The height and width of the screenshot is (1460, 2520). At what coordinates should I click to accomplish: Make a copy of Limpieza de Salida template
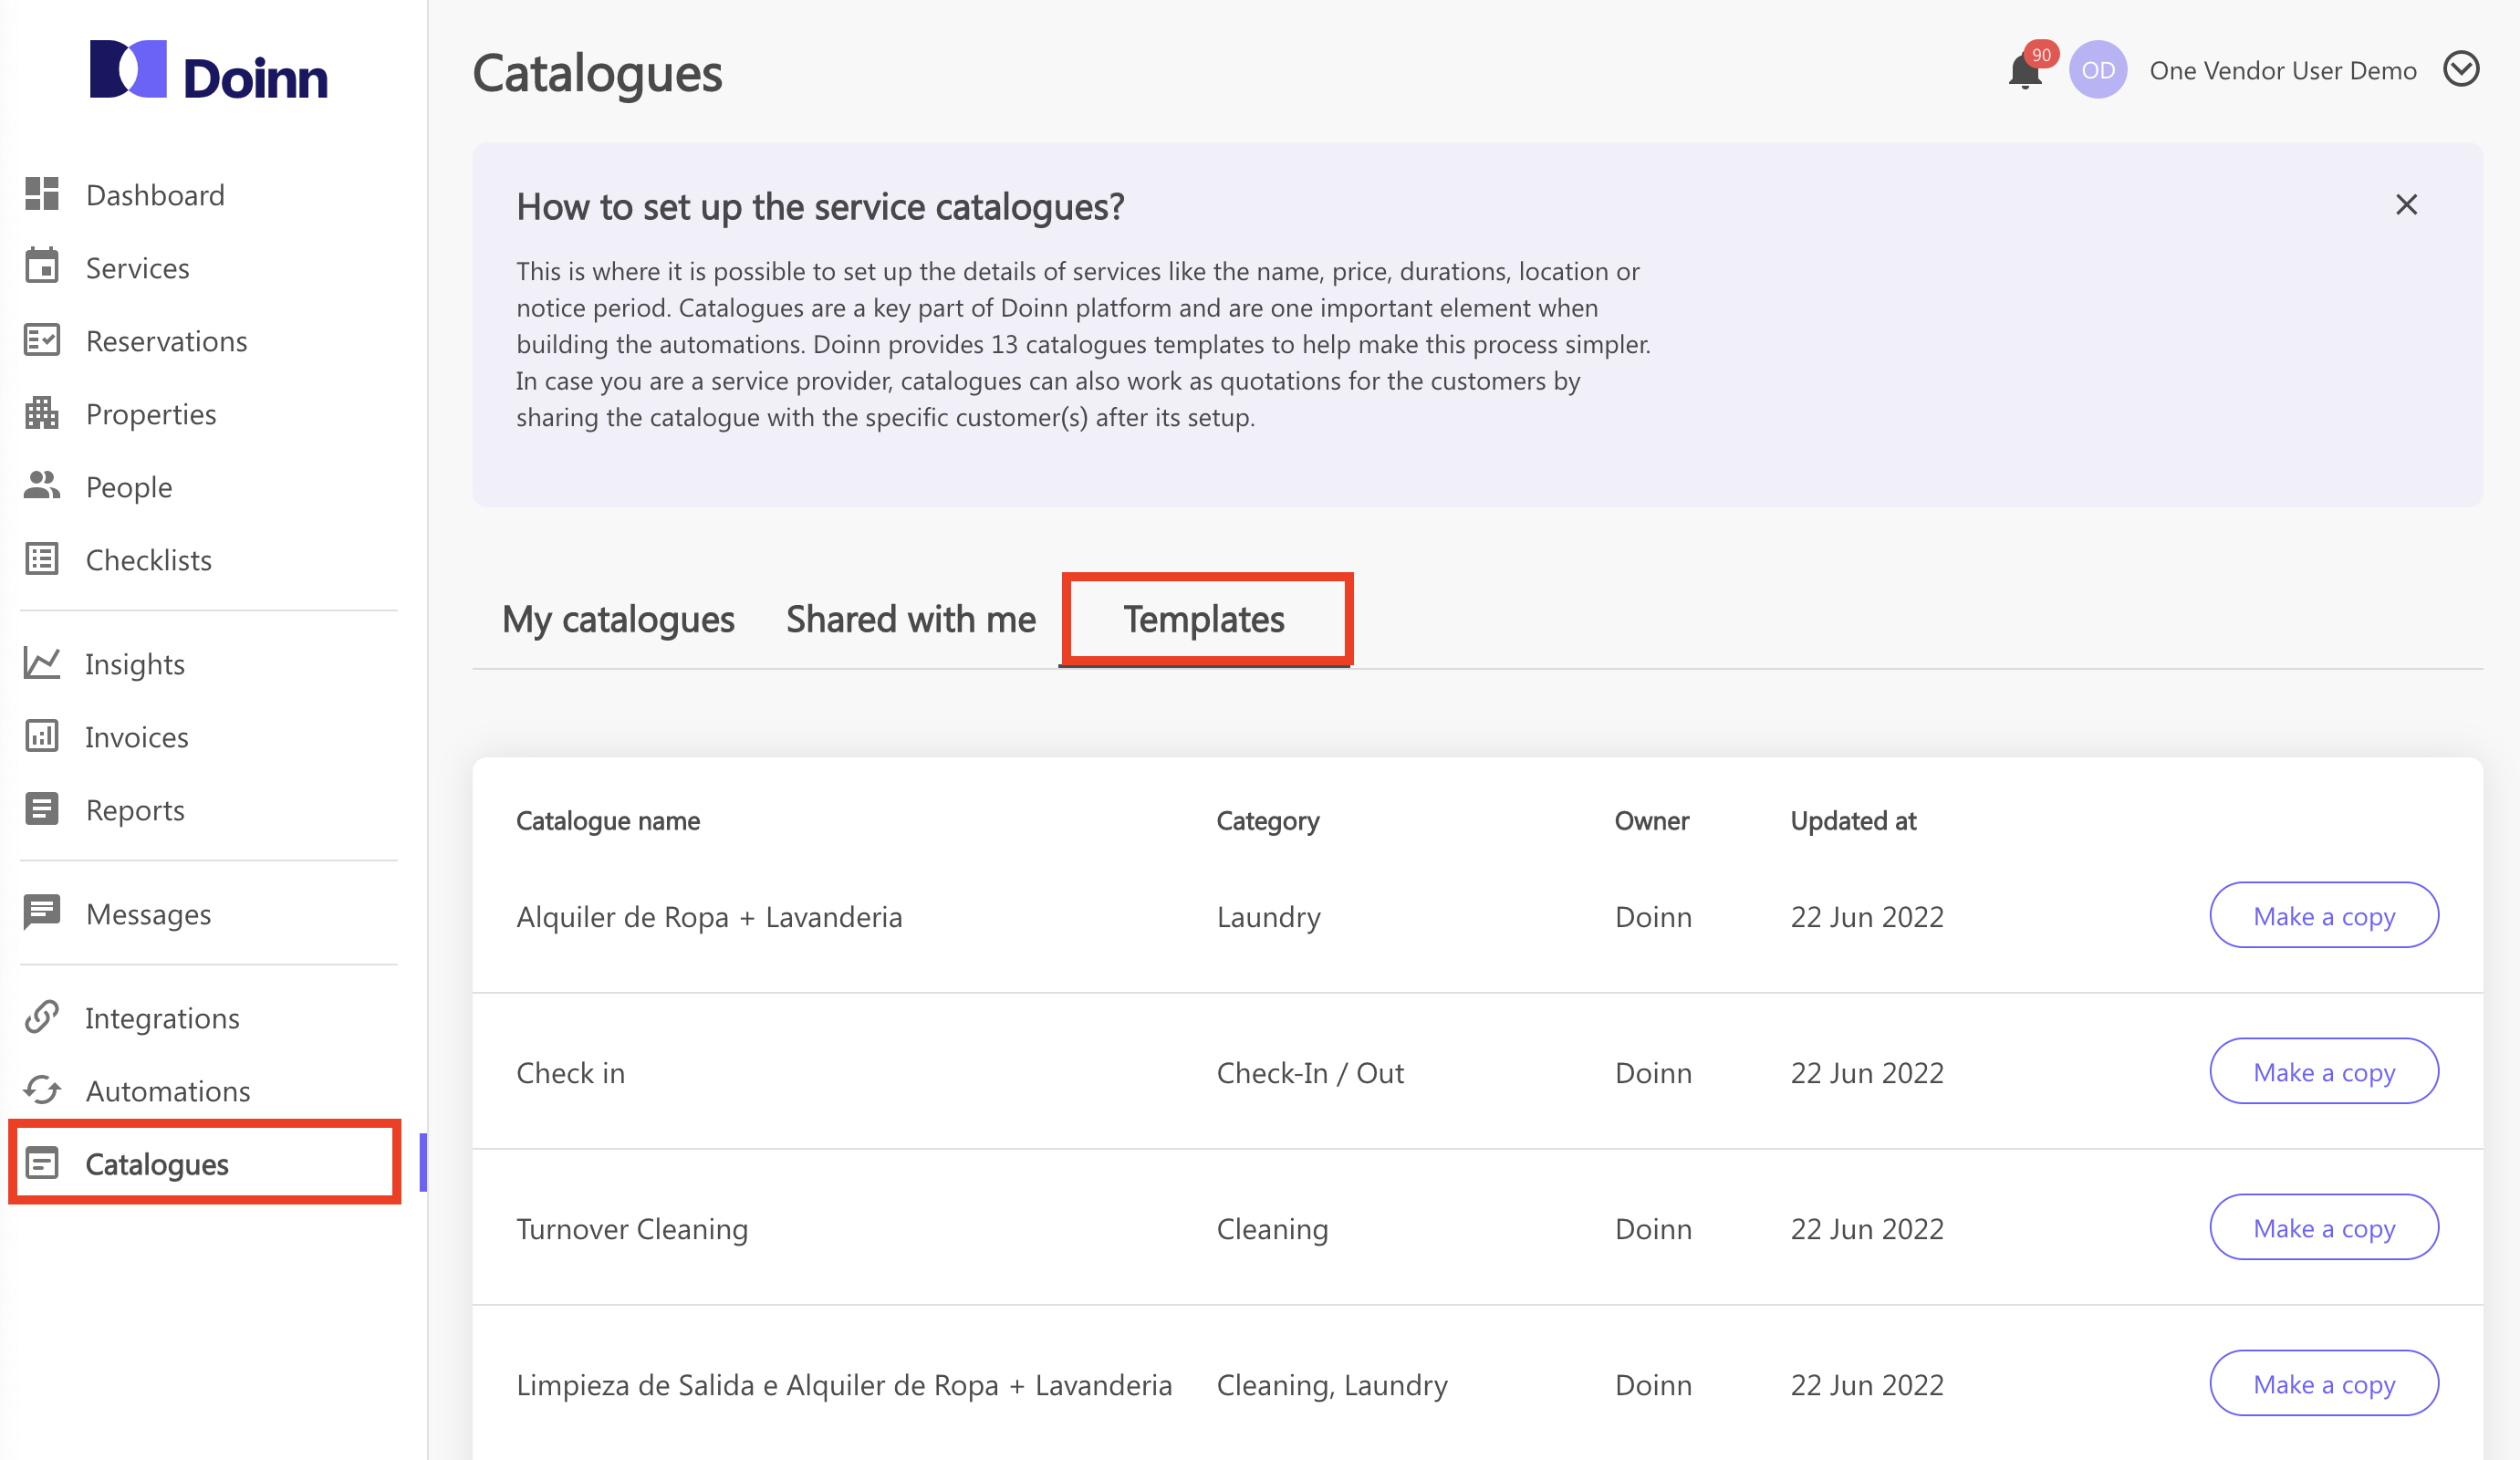[x=2324, y=1383]
